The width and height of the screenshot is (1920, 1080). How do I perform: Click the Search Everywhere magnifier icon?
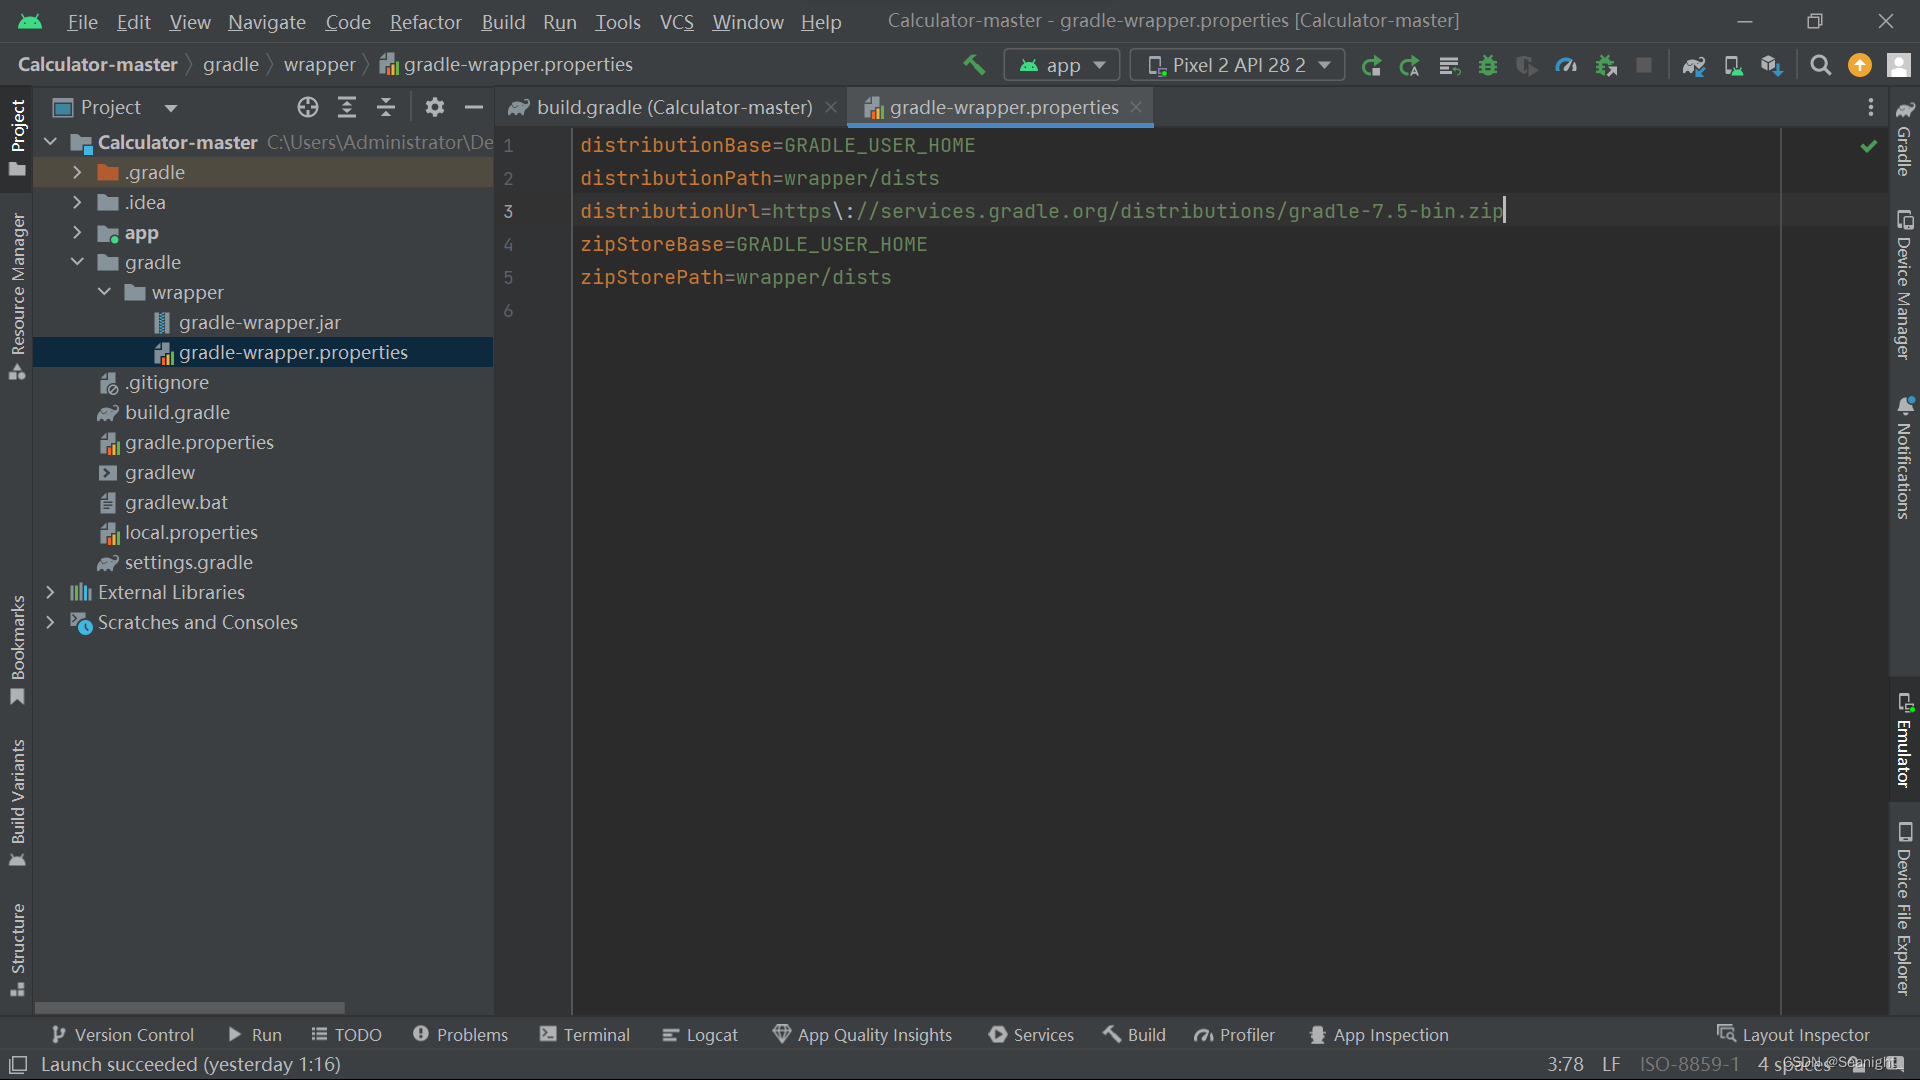coord(1821,66)
